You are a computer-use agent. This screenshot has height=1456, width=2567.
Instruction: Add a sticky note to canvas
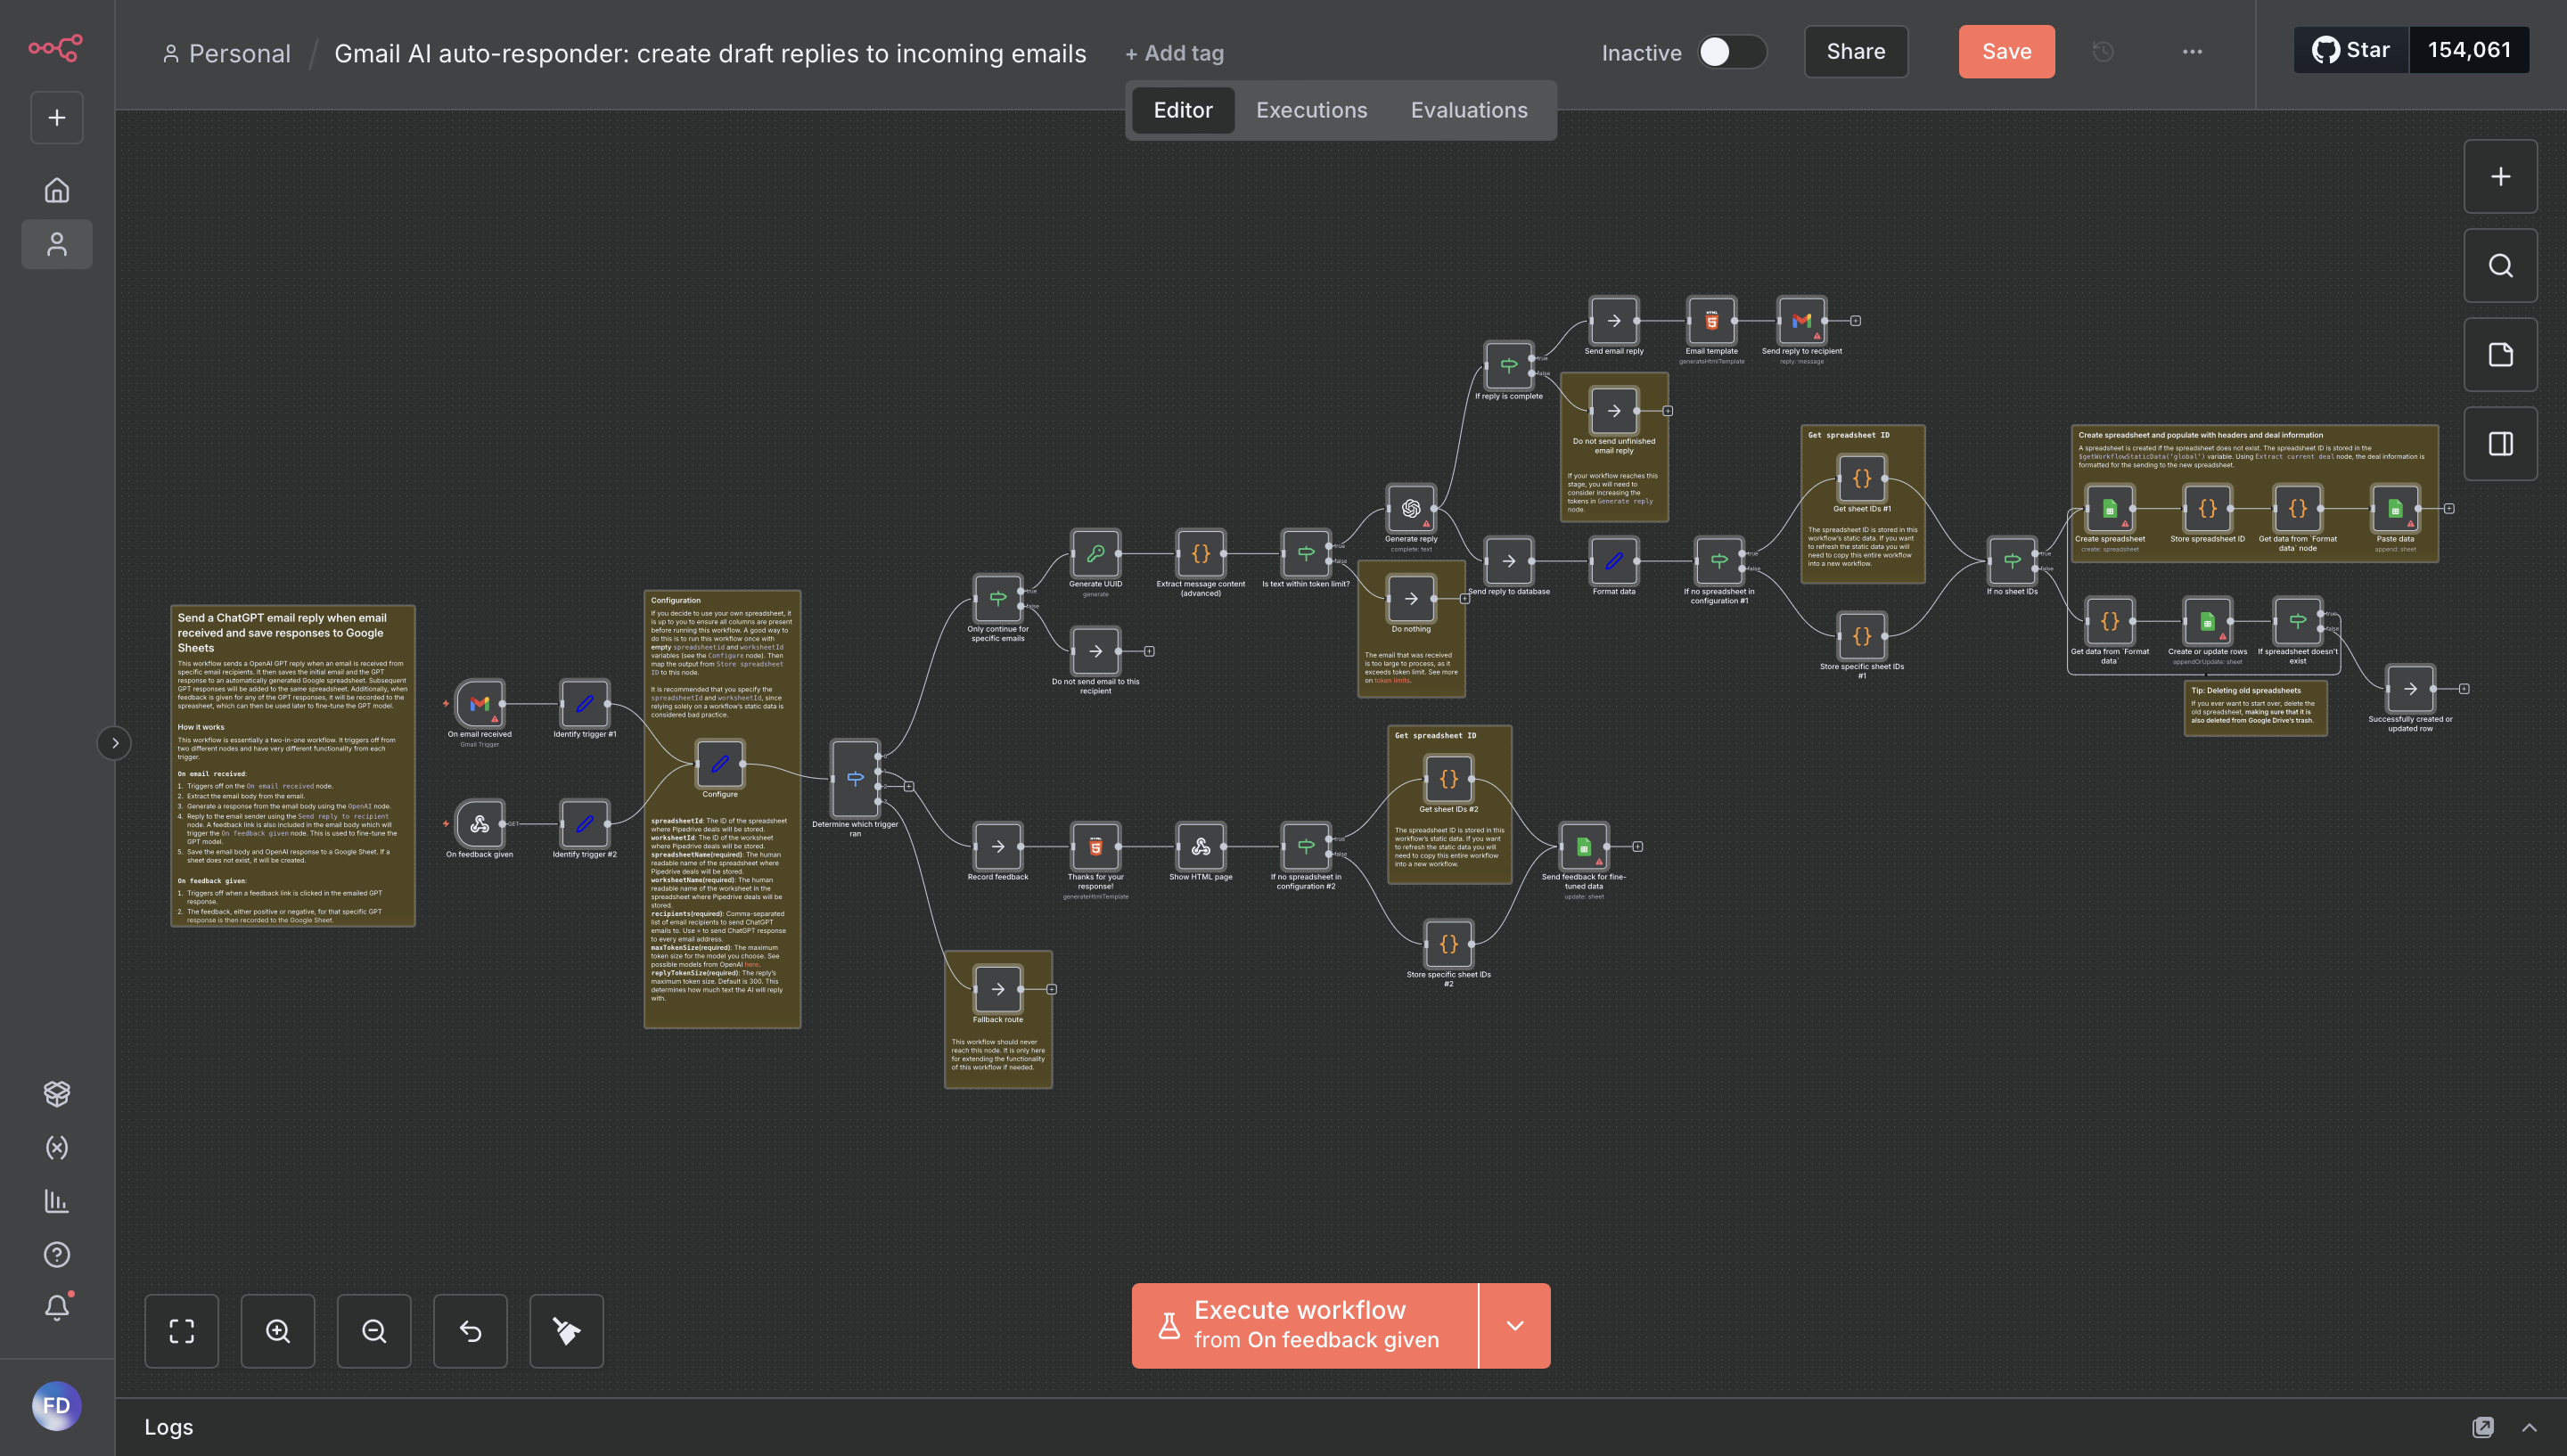pos(2500,355)
